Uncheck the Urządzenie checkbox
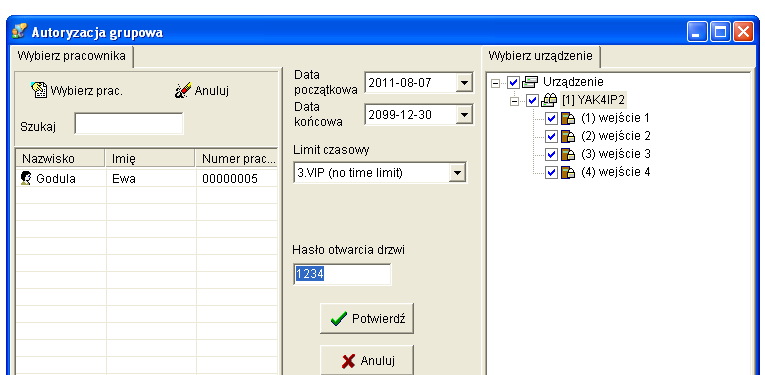 pyautogui.click(x=513, y=82)
